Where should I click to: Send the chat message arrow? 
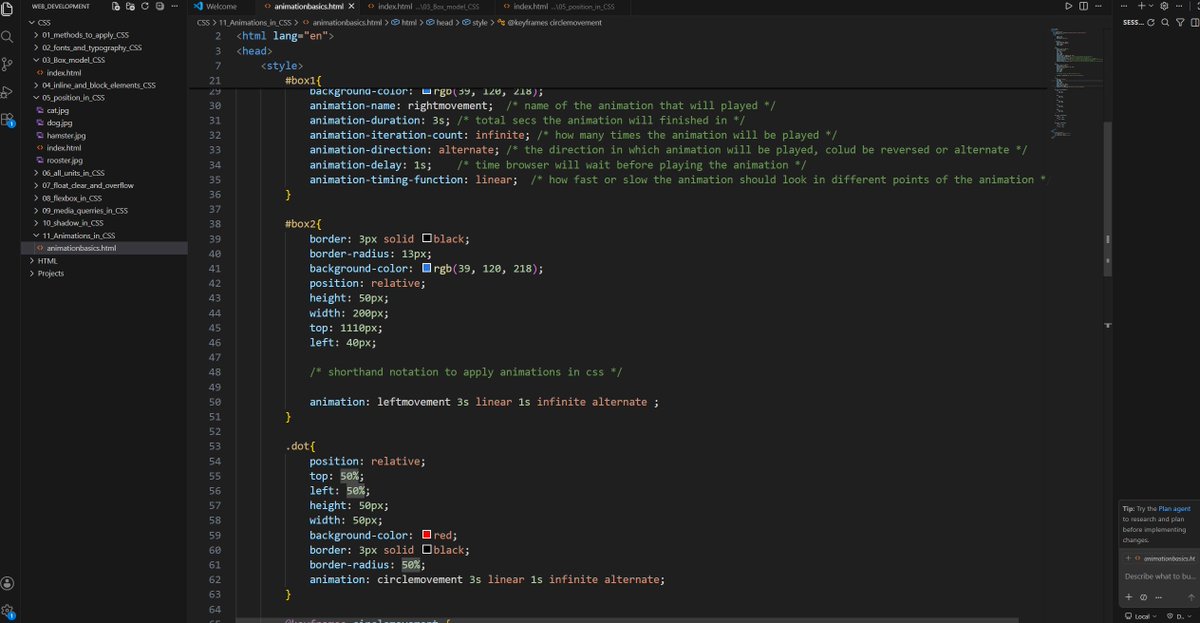click(x=1191, y=597)
